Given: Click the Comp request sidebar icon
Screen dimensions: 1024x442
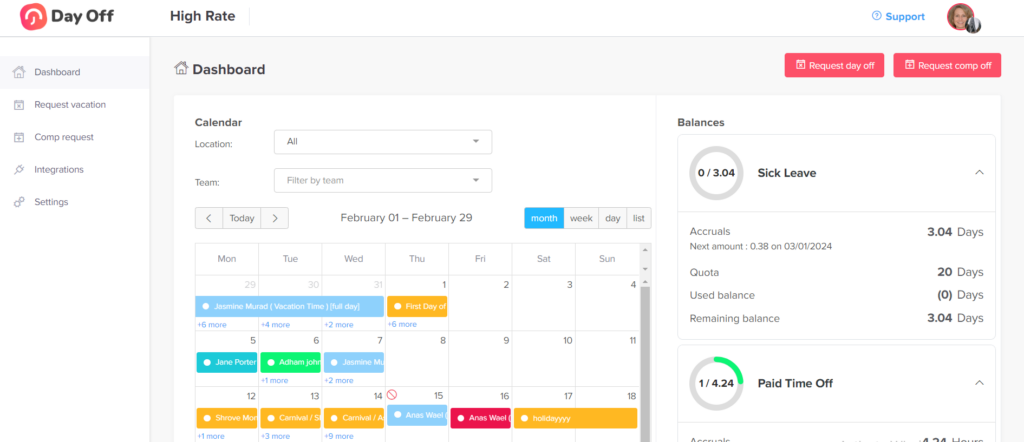Looking at the screenshot, I should (19, 137).
